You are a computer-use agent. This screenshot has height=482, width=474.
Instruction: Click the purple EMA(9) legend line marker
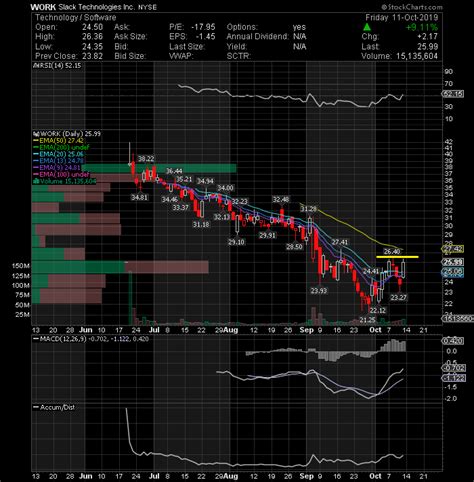pos(36,168)
